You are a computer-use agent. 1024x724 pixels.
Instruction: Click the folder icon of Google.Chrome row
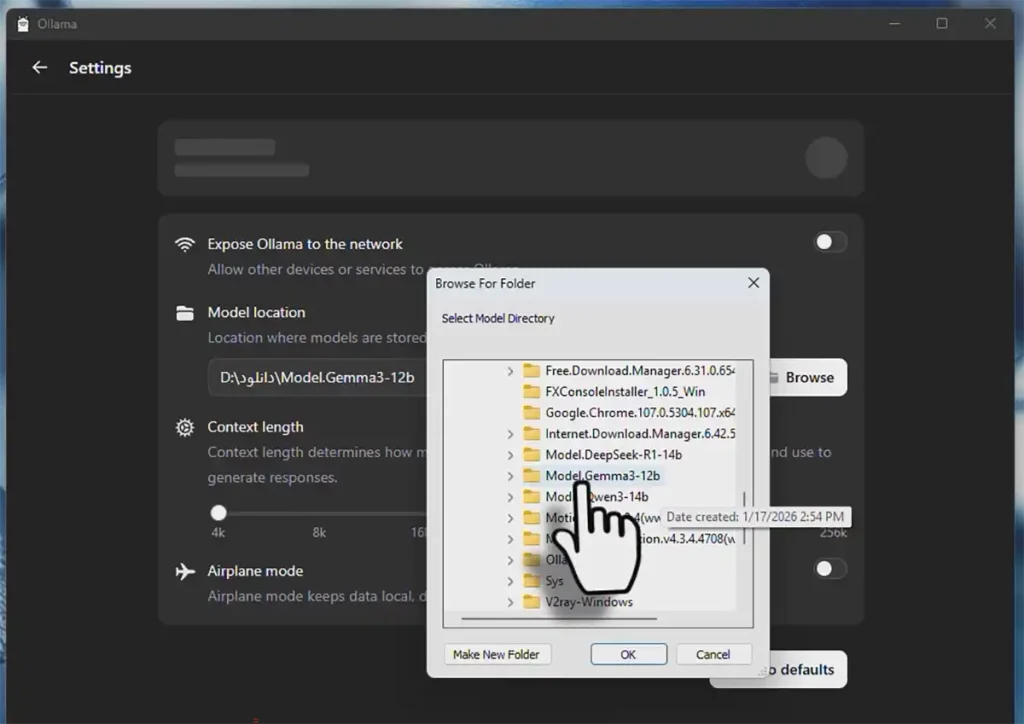pos(532,413)
